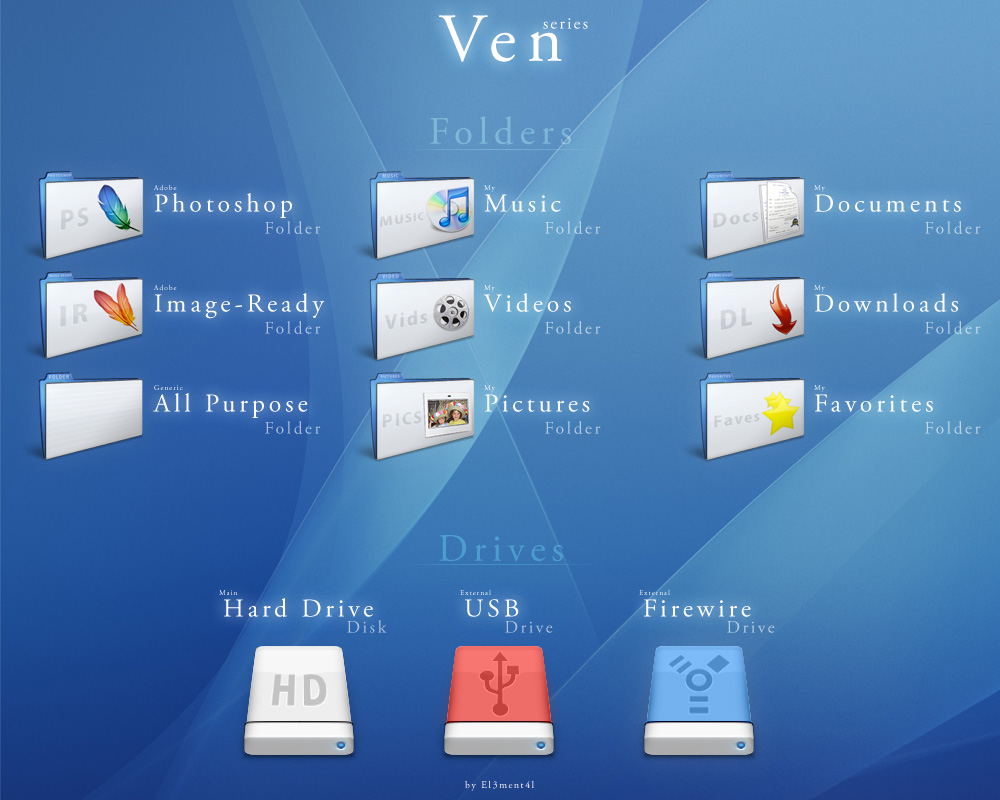
Task: Open the Music folder icon with iTunes disc
Action: pyautogui.click(x=422, y=215)
